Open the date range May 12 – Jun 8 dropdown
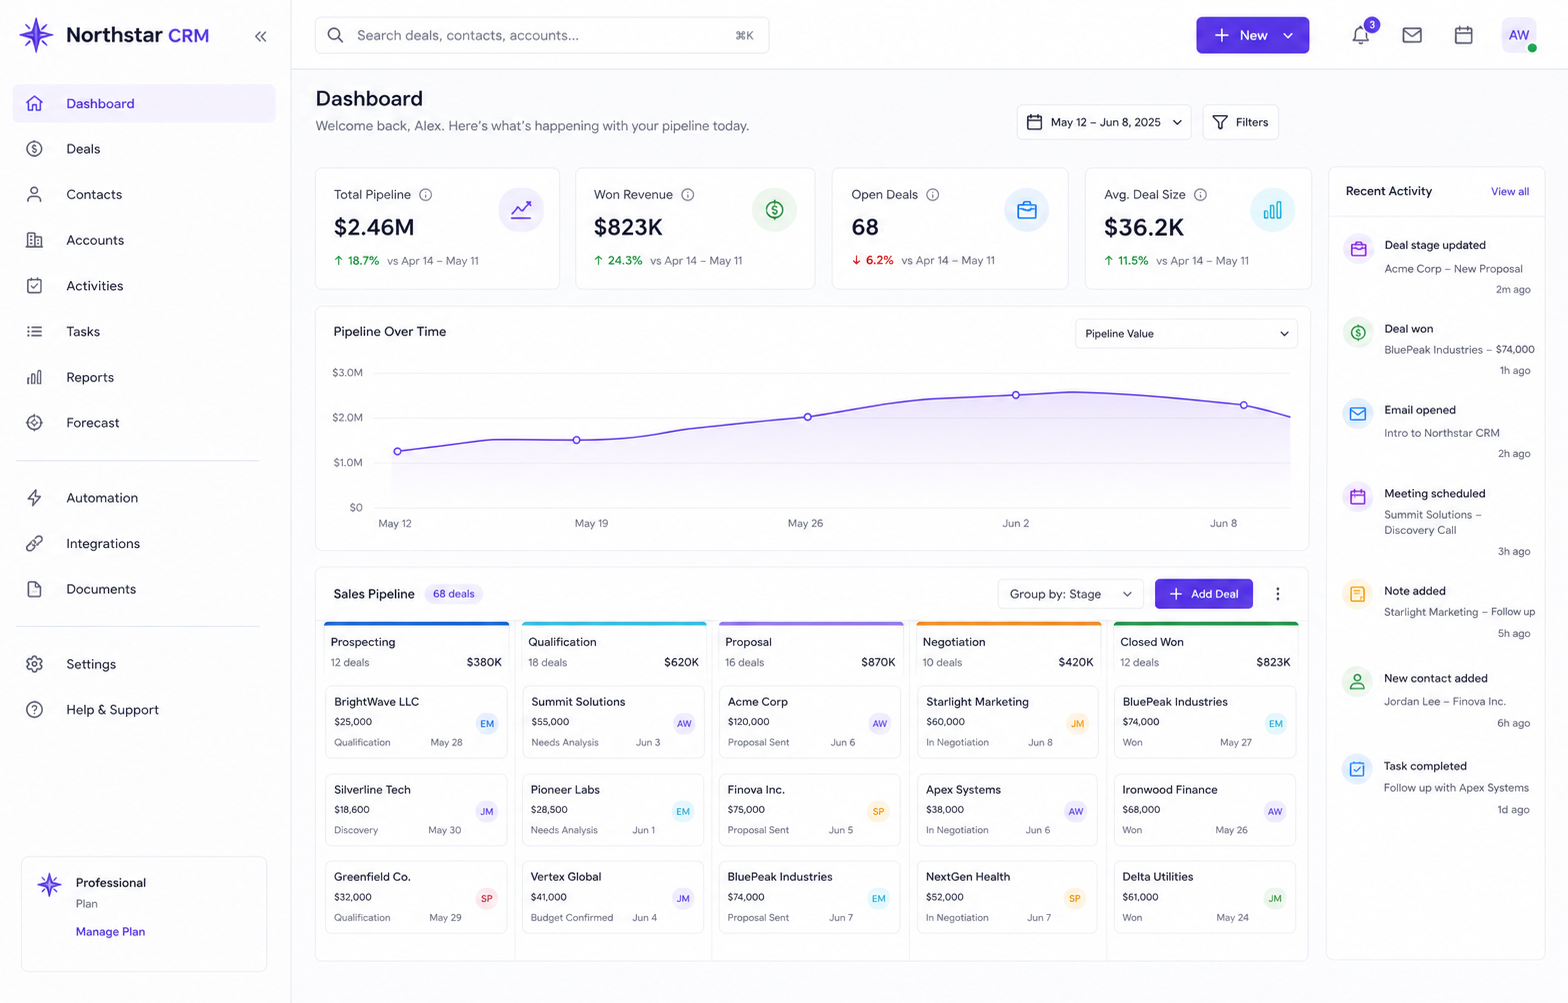1568x1003 pixels. point(1104,122)
